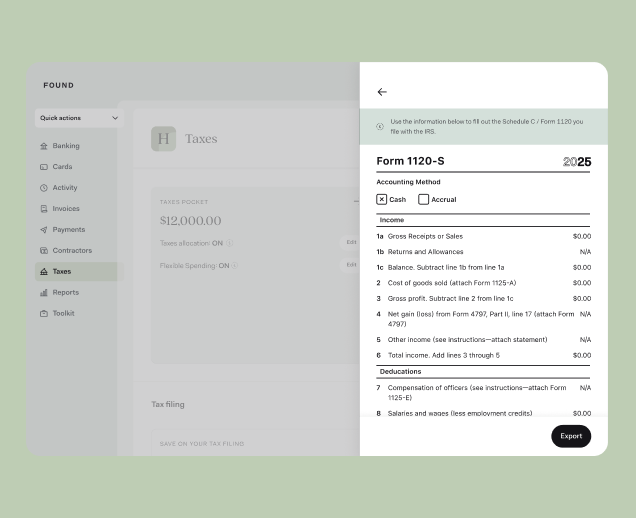Click the Cards icon in sidebar
The image size is (636, 518).
(x=44, y=167)
